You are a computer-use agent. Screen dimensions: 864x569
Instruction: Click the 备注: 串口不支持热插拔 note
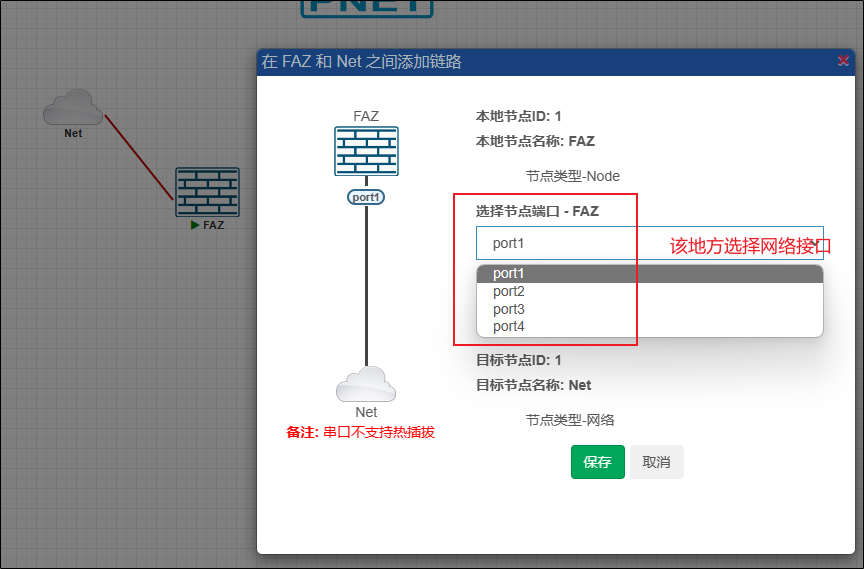[360, 432]
